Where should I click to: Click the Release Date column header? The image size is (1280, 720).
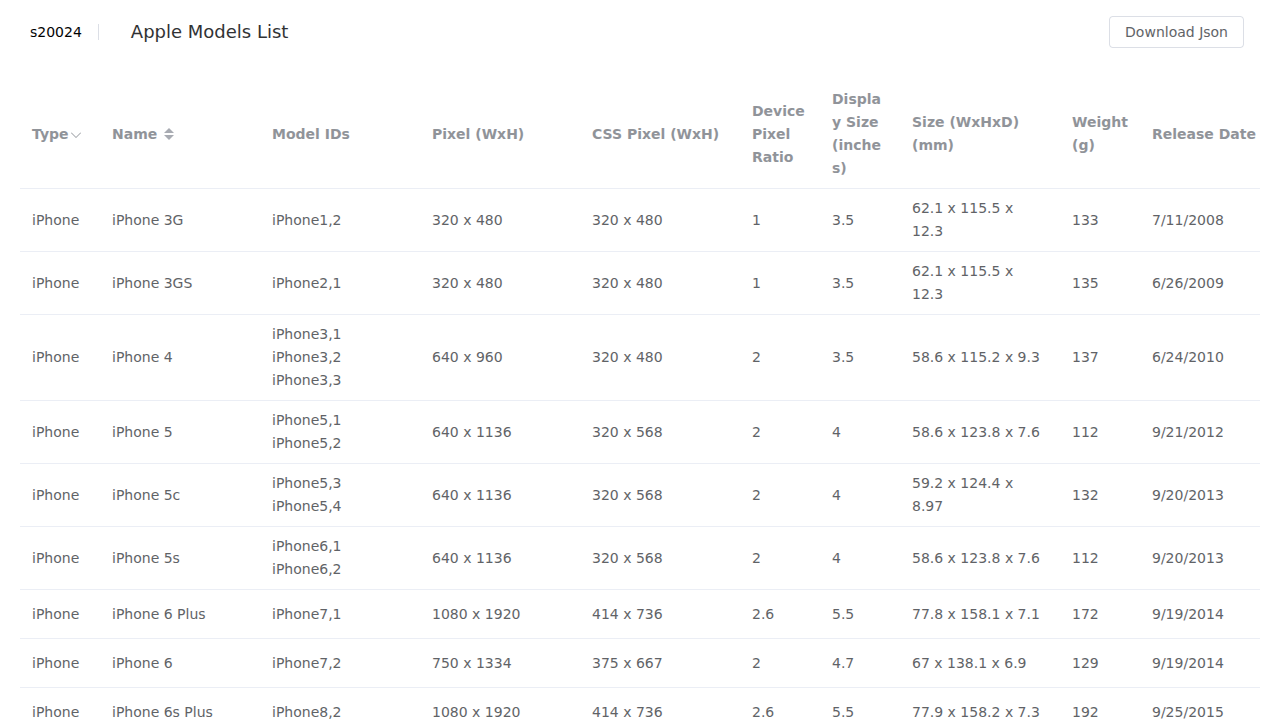point(1203,134)
